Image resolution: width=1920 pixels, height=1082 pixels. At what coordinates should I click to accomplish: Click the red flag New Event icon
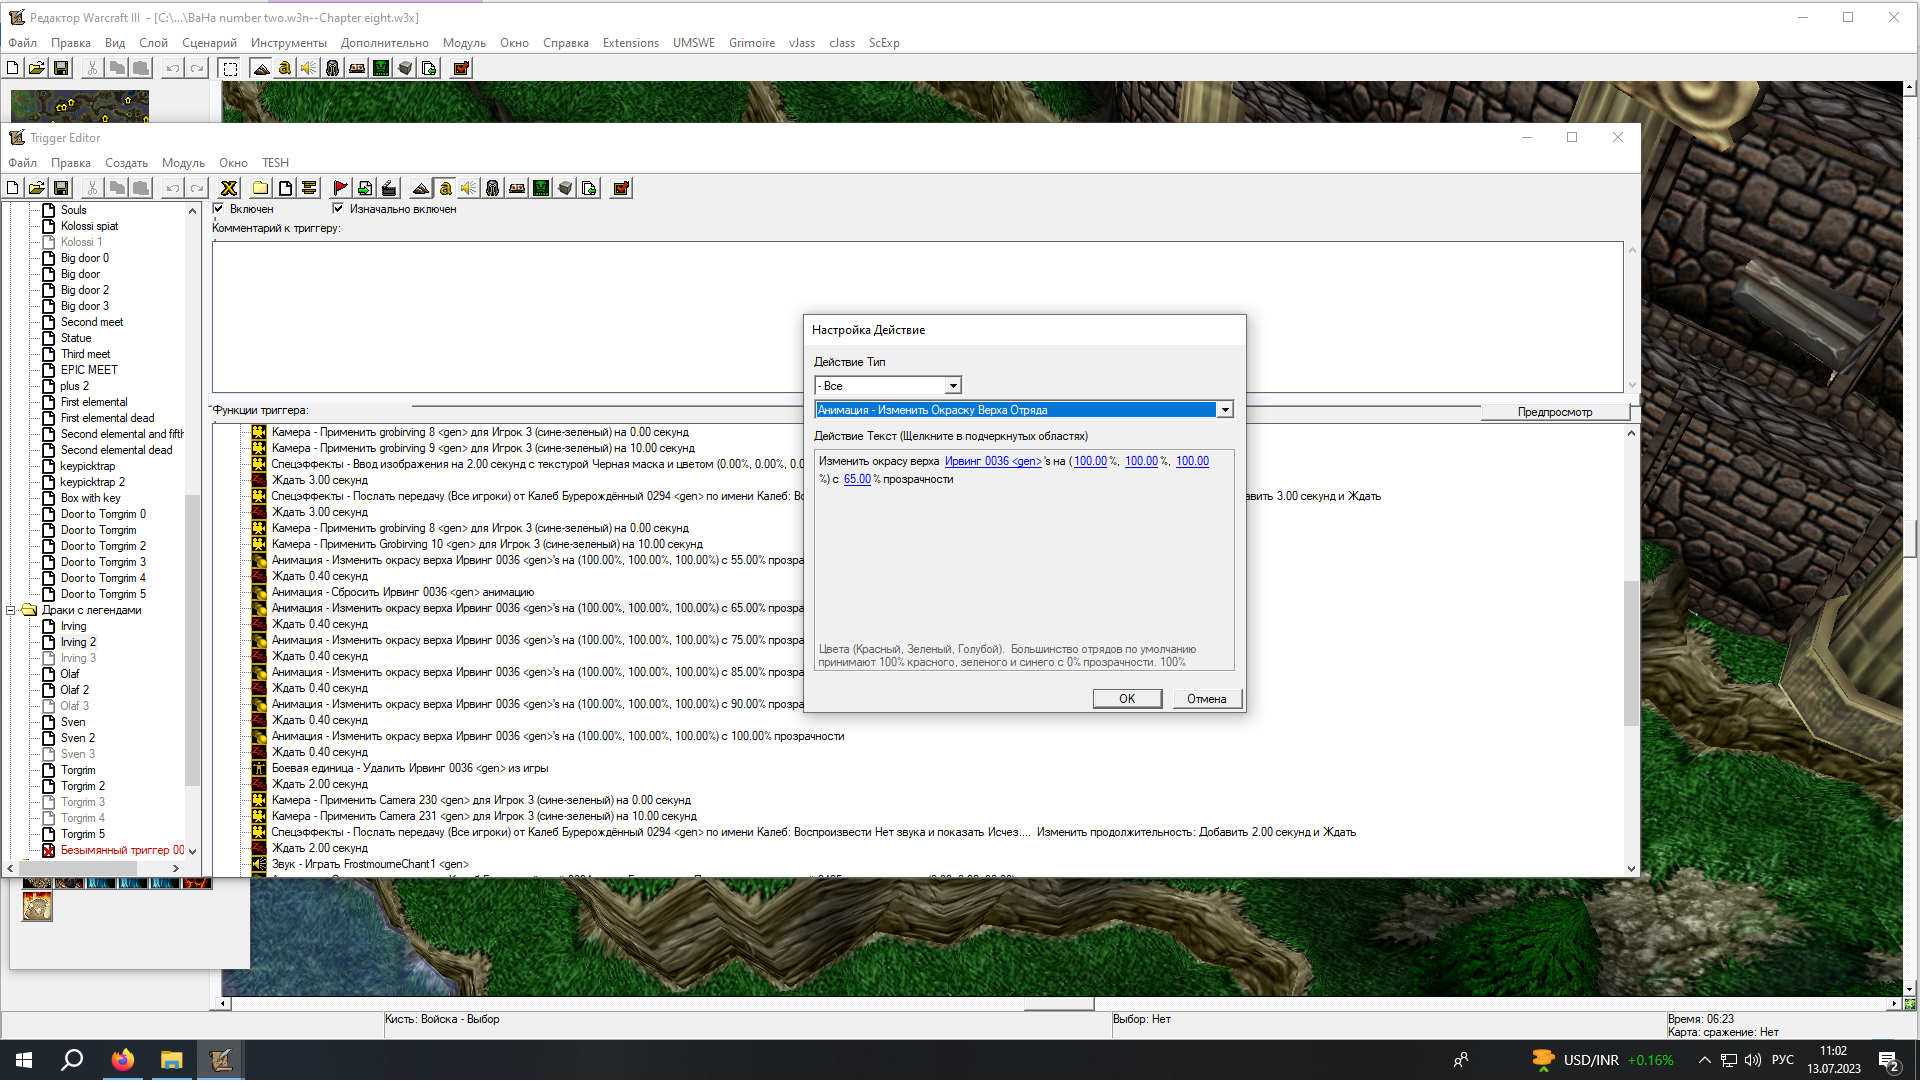tap(340, 189)
